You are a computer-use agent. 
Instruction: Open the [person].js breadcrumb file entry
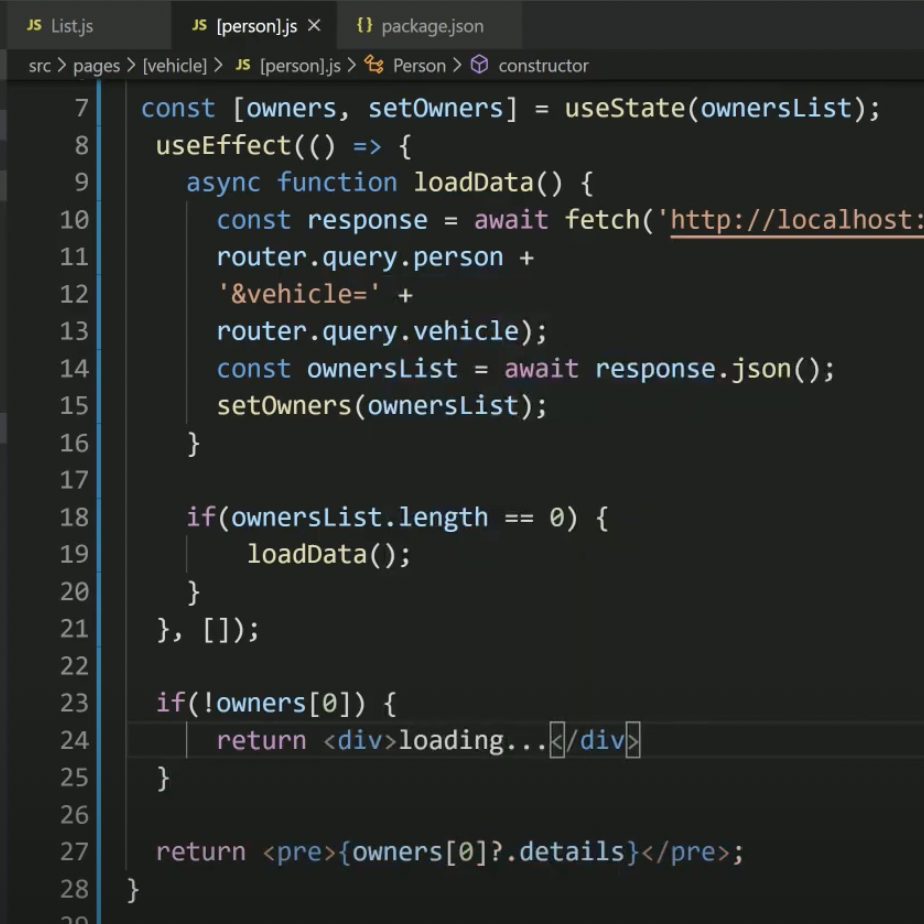coord(301,65)
